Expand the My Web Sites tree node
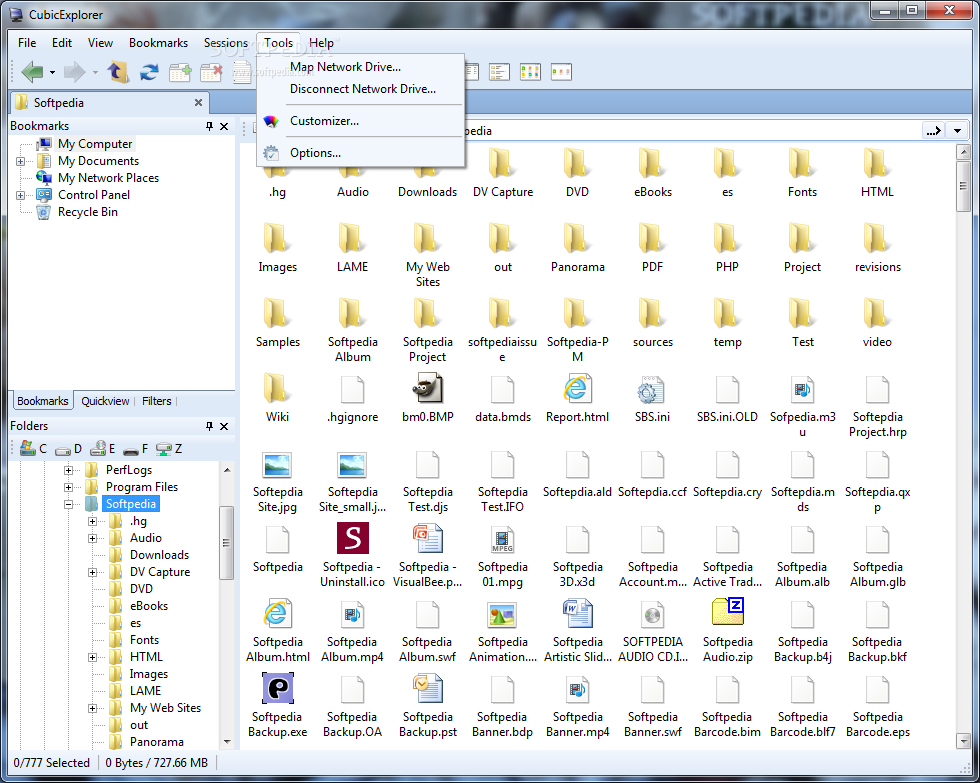The image size is (980, 783). click(x=92, y=709)
